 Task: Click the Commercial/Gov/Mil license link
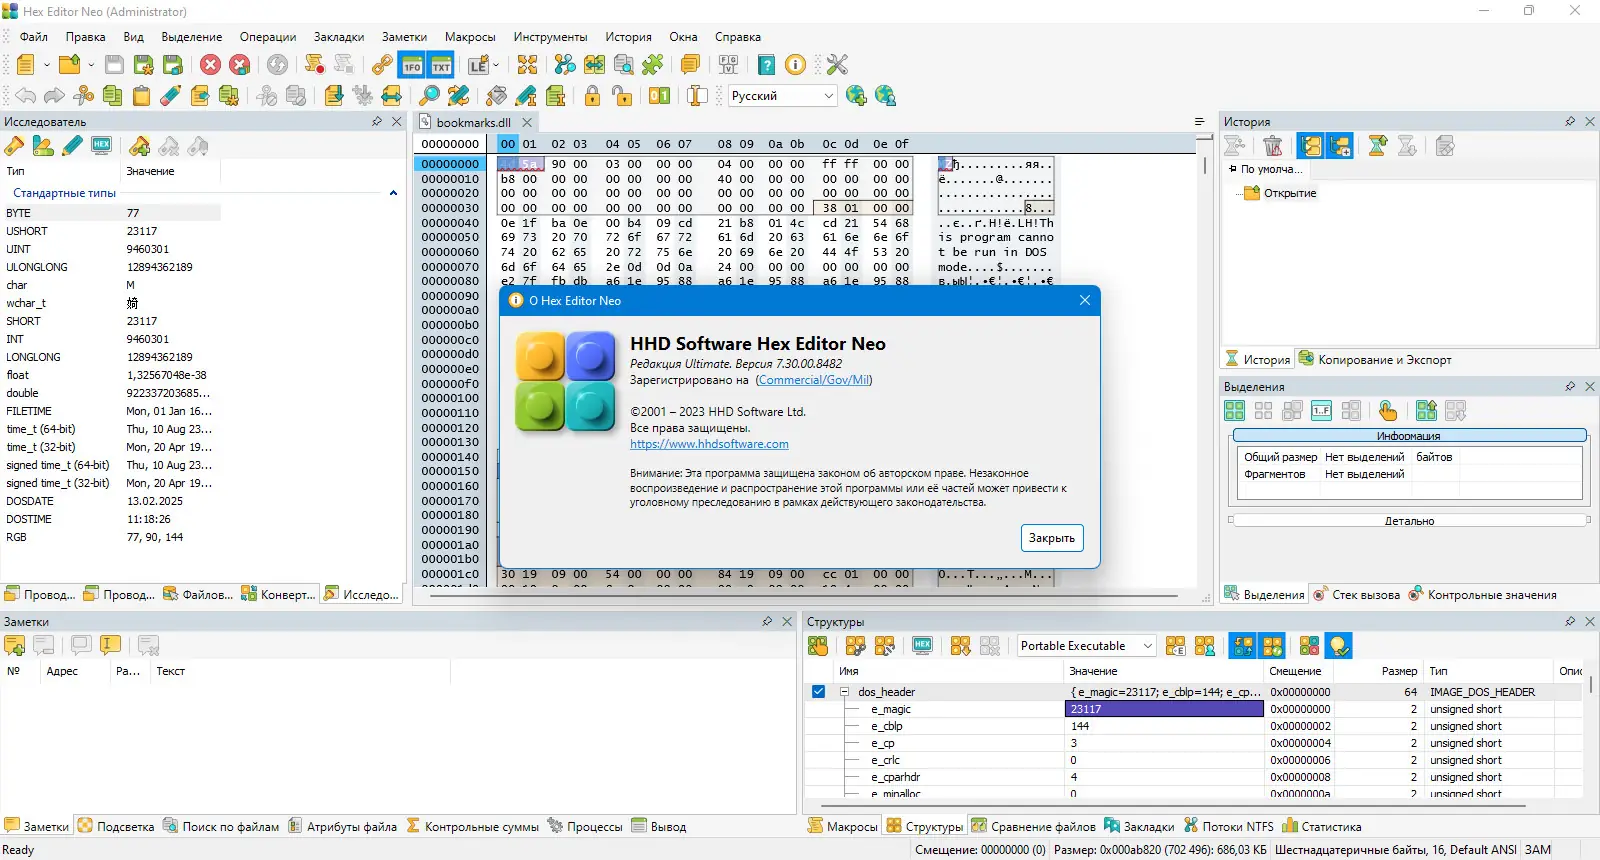(814, 380)
